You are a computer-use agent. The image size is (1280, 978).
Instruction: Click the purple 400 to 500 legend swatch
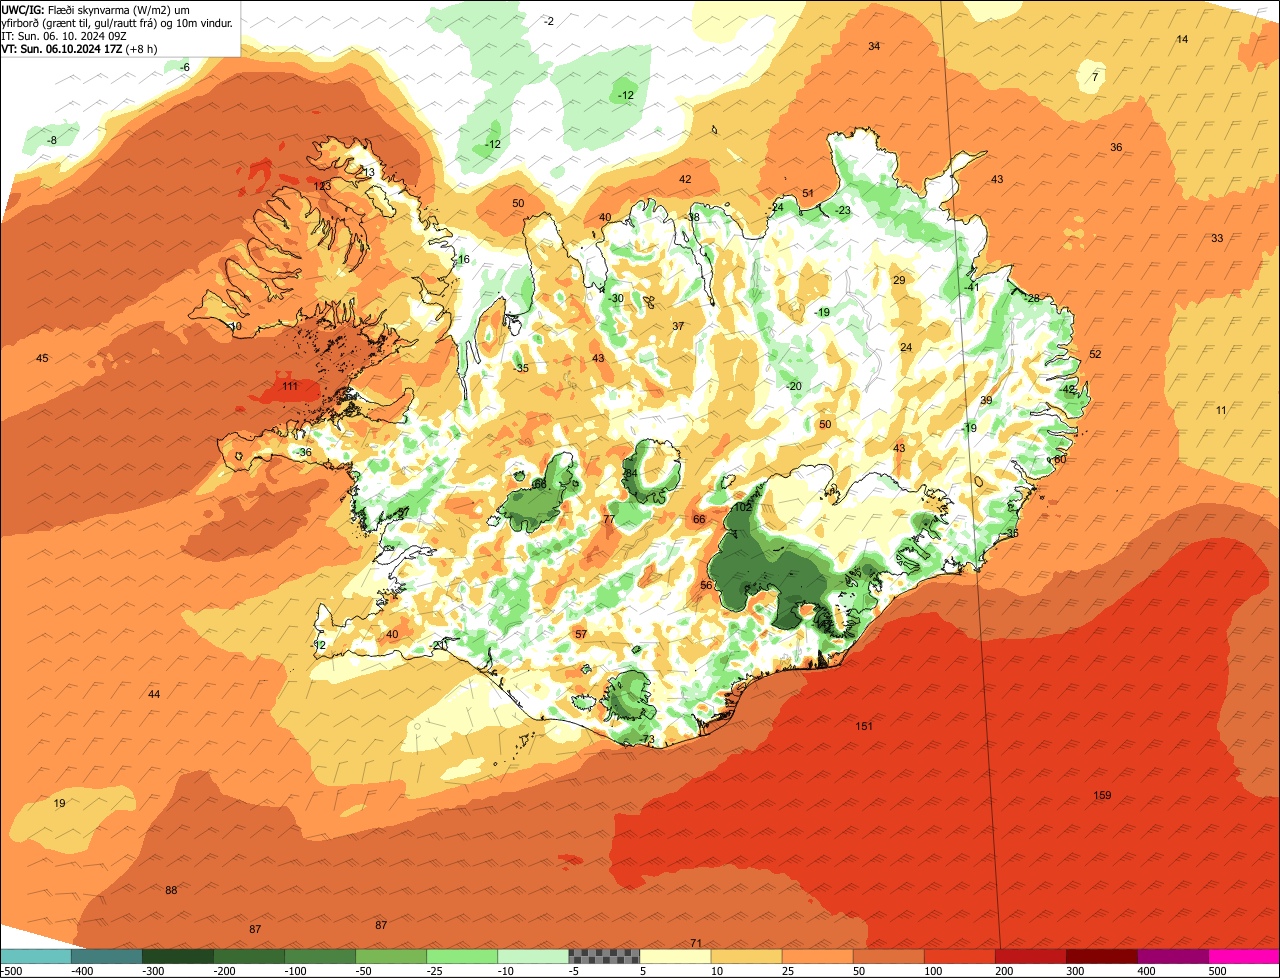(1172, 956)
